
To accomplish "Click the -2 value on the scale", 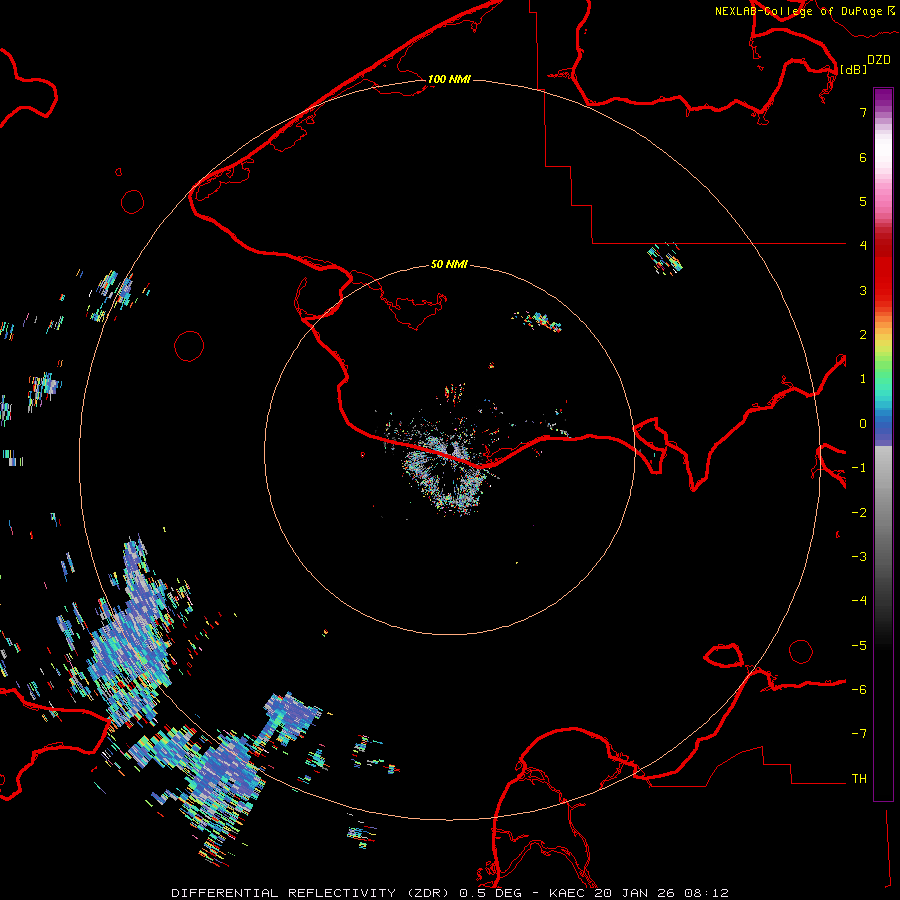I will (x=859, y=513).
